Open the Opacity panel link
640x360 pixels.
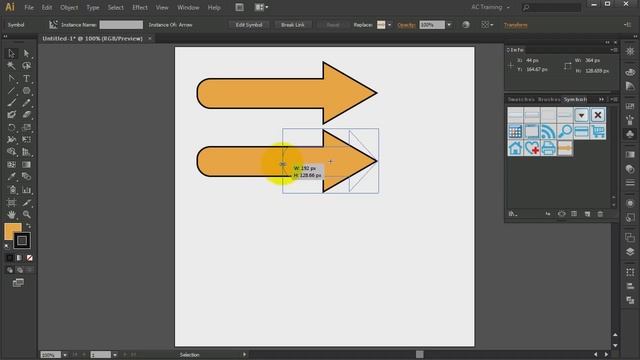point(406,25)
